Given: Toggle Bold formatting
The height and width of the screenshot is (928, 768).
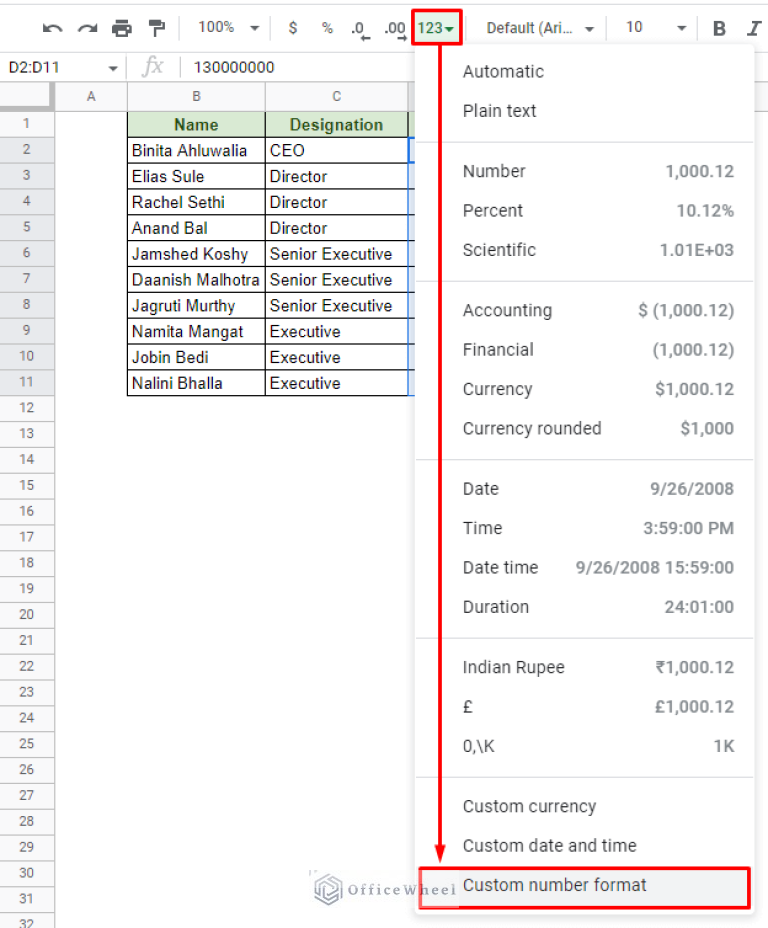Looking at the screenshot, I should coord(719,28).
